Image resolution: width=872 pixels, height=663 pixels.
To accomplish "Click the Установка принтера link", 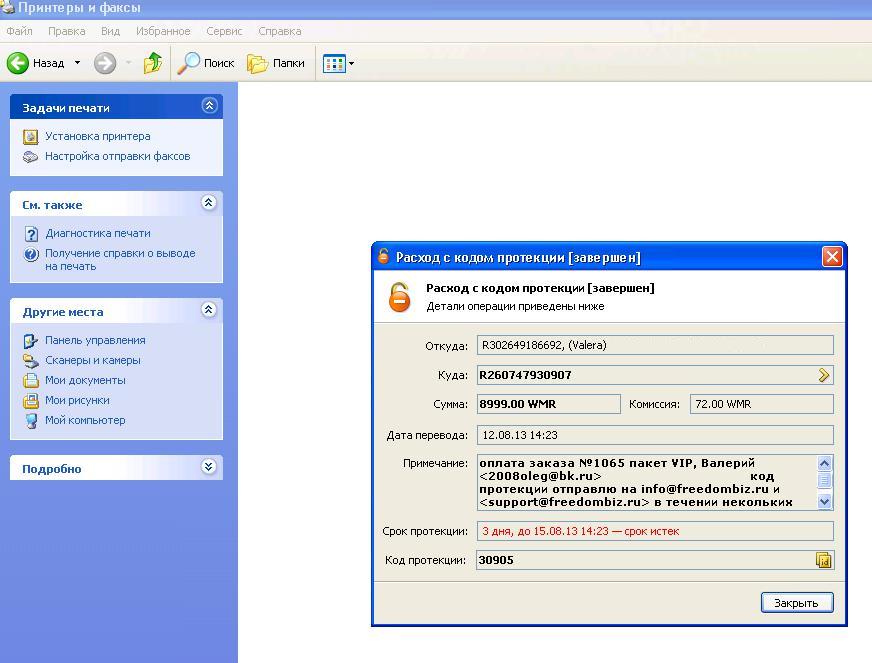I will pyautogui.click(x=97, y=136).
